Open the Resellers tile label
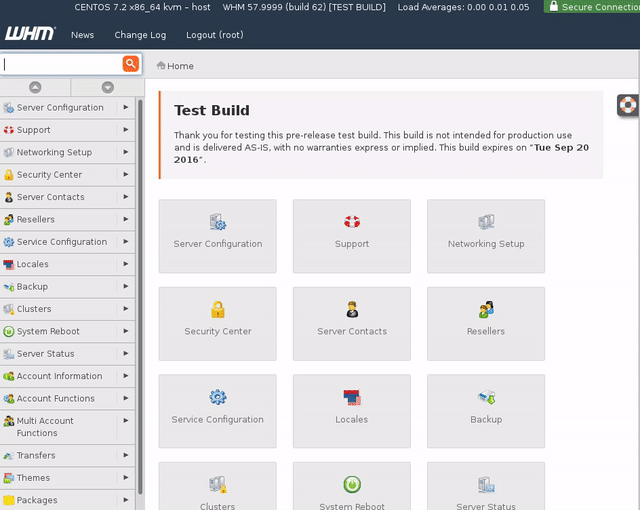The image size is (640, 510). pyautogui.click(x=486, y=331)
